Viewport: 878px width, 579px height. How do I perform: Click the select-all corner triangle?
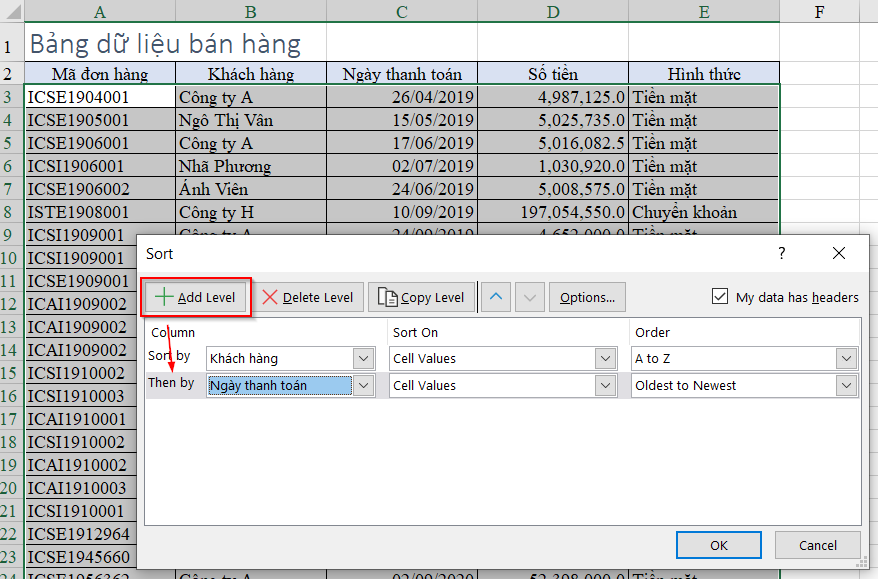click(x=12, y=11)
